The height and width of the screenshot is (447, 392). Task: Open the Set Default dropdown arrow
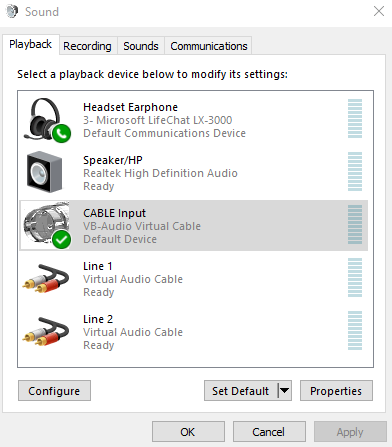tap(285, 390)
